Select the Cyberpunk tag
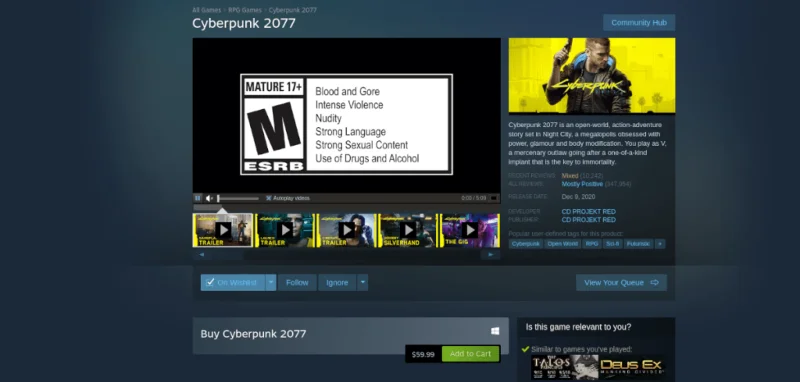 (x=526, y=244)
